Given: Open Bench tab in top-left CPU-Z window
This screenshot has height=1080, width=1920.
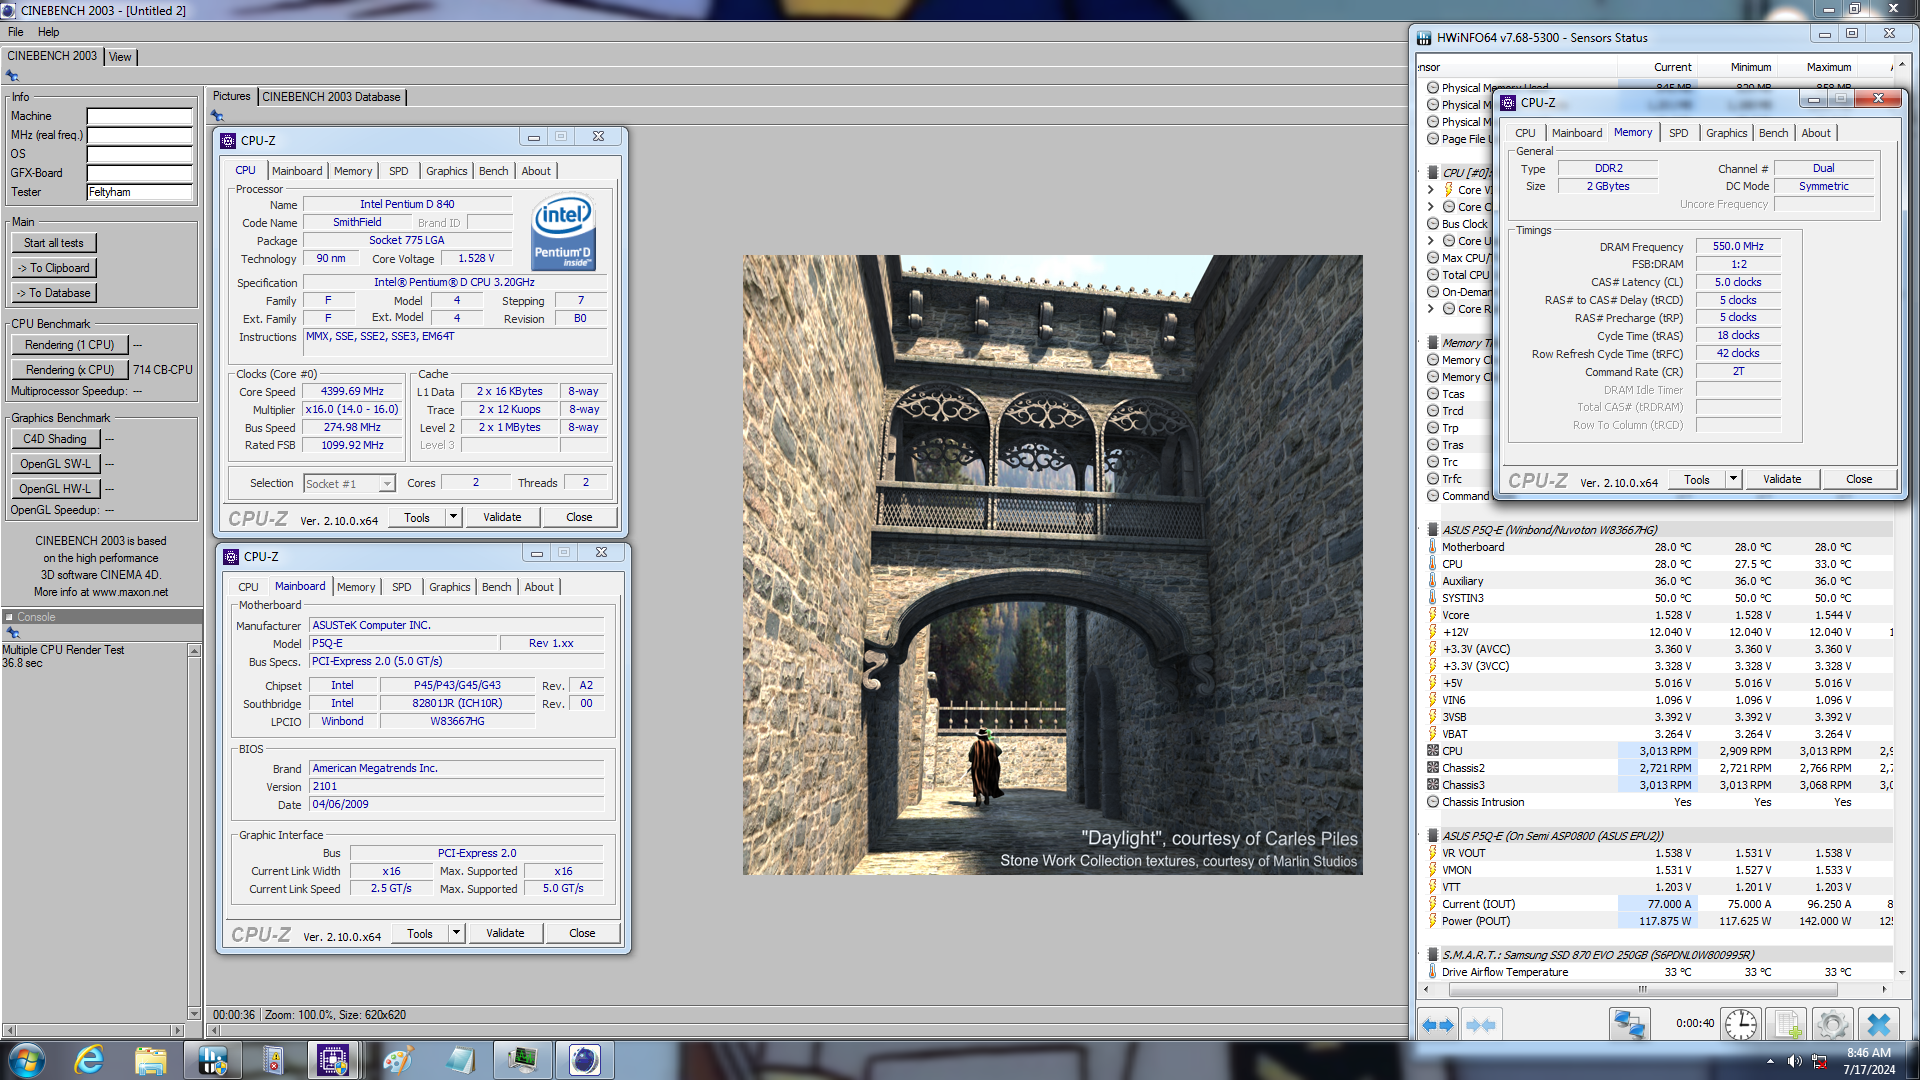Looking at the screenshot, I should click(x=493, y=171).
